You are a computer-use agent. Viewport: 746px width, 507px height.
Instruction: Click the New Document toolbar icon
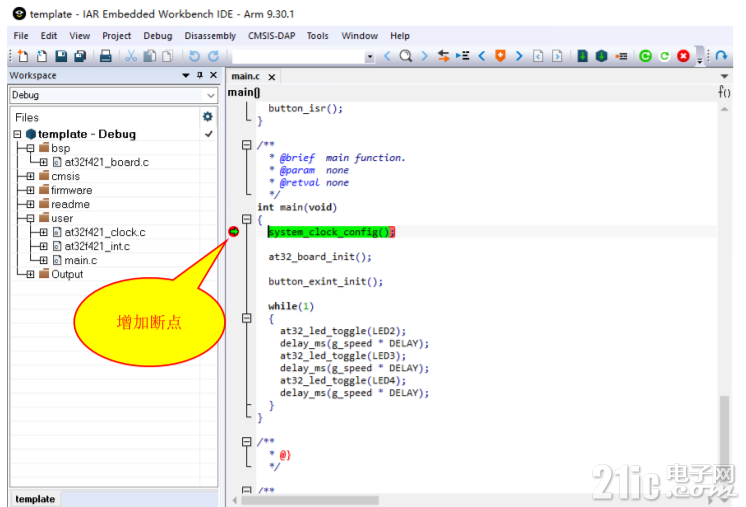[22, 56]
